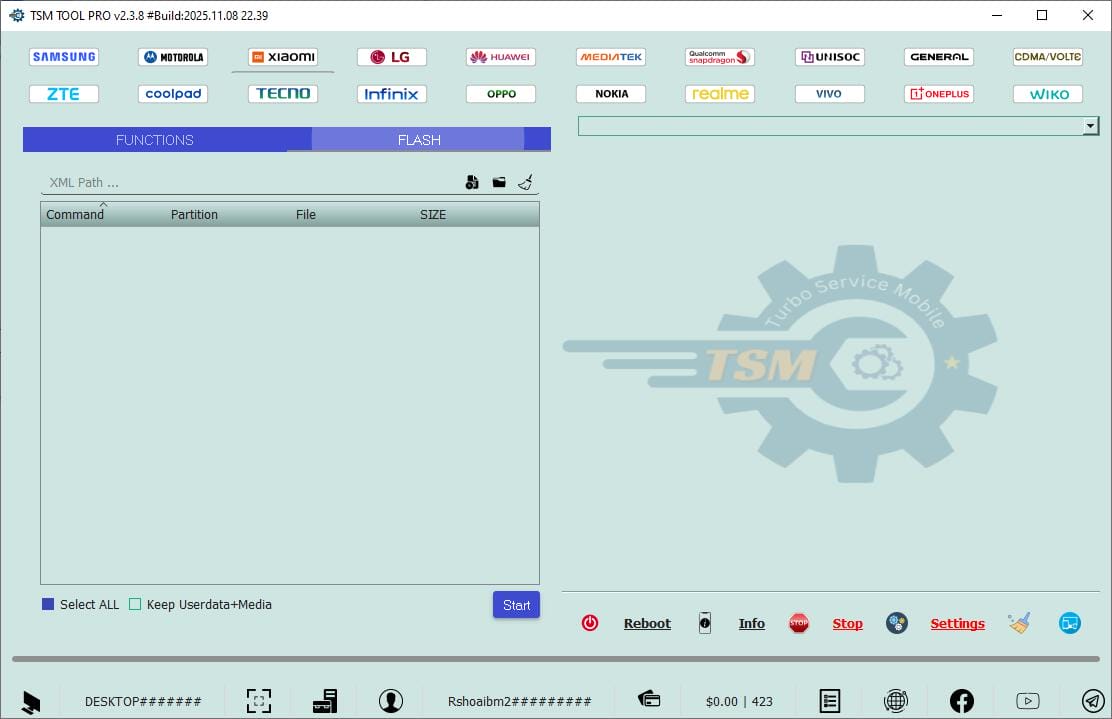The image size is (1112, 719).
Task: Open the XML firmware file via the folder icon
Action: tap(499, 182)
